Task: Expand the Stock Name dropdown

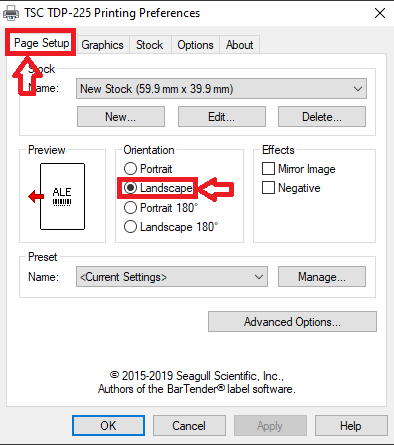Action: (x=221, y=89)
